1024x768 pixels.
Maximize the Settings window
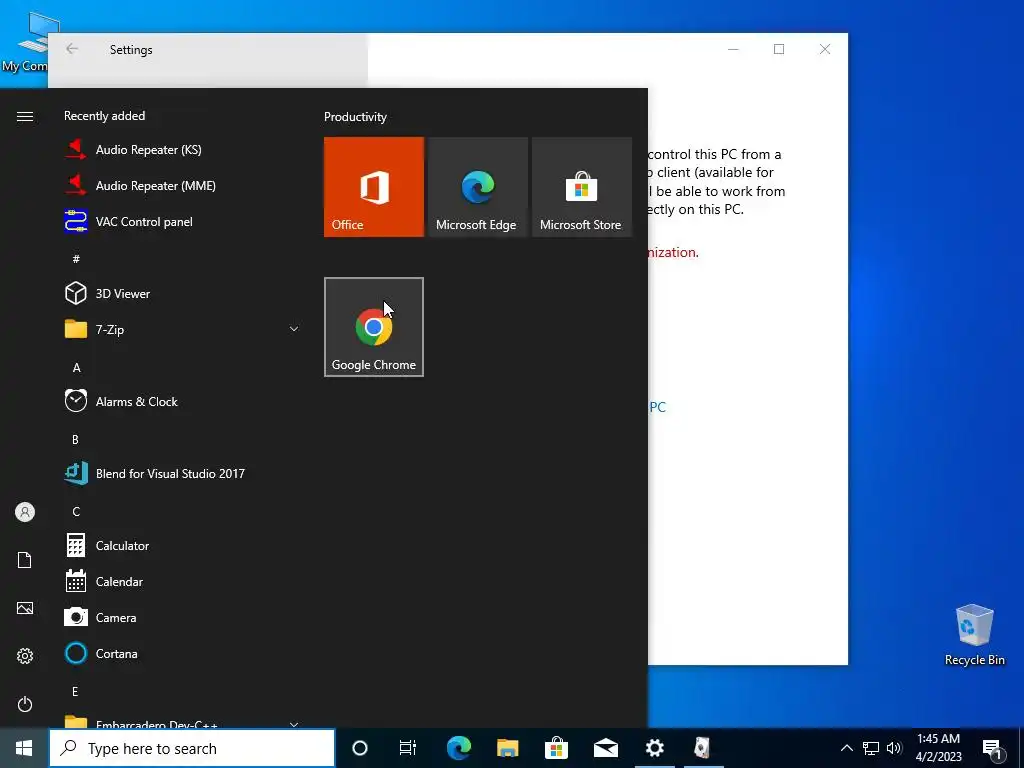(x=778, y=49)
